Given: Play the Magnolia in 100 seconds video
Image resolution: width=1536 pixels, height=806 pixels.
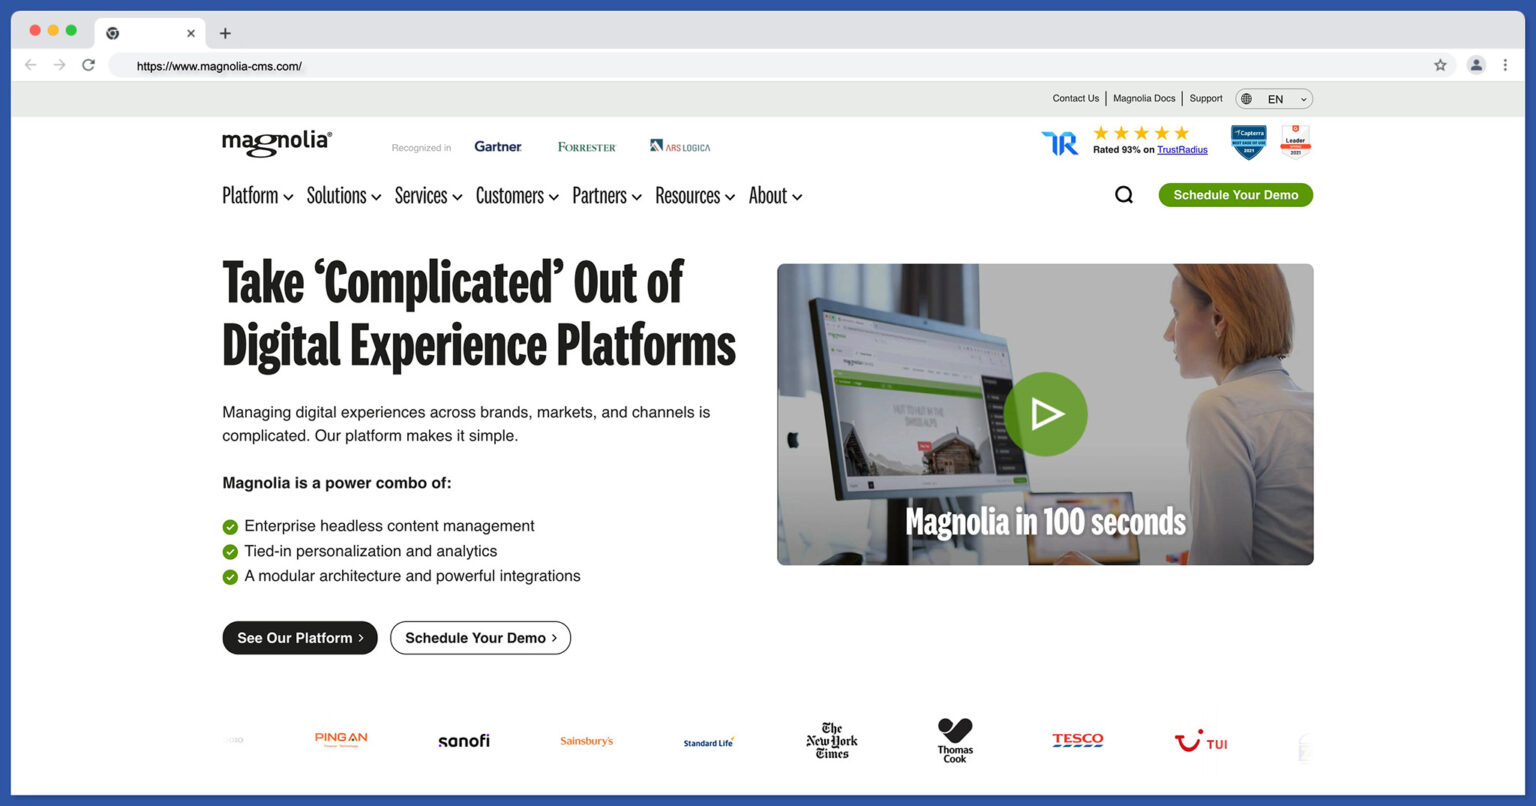Looking at the screenshot, I should (1045, 413).
